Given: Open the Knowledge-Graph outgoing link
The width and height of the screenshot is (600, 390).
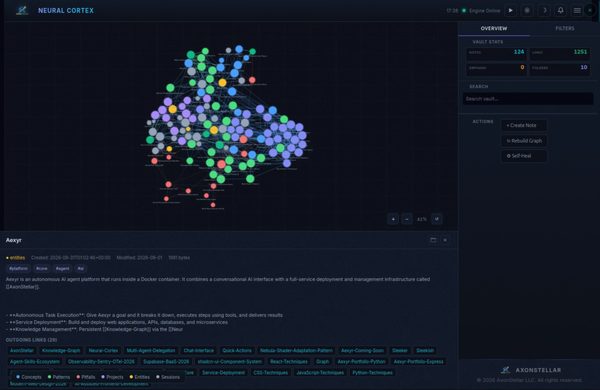Looking at the screenshot, I should pyautogui.click(x=61, y=350).
